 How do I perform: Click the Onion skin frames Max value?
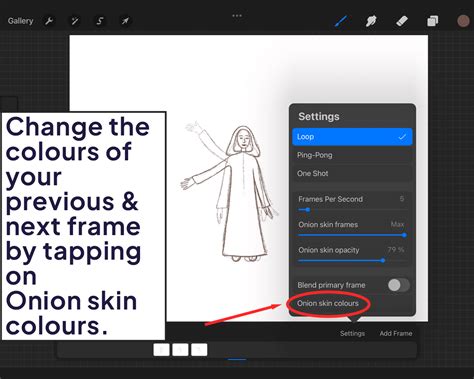[397, 224]
